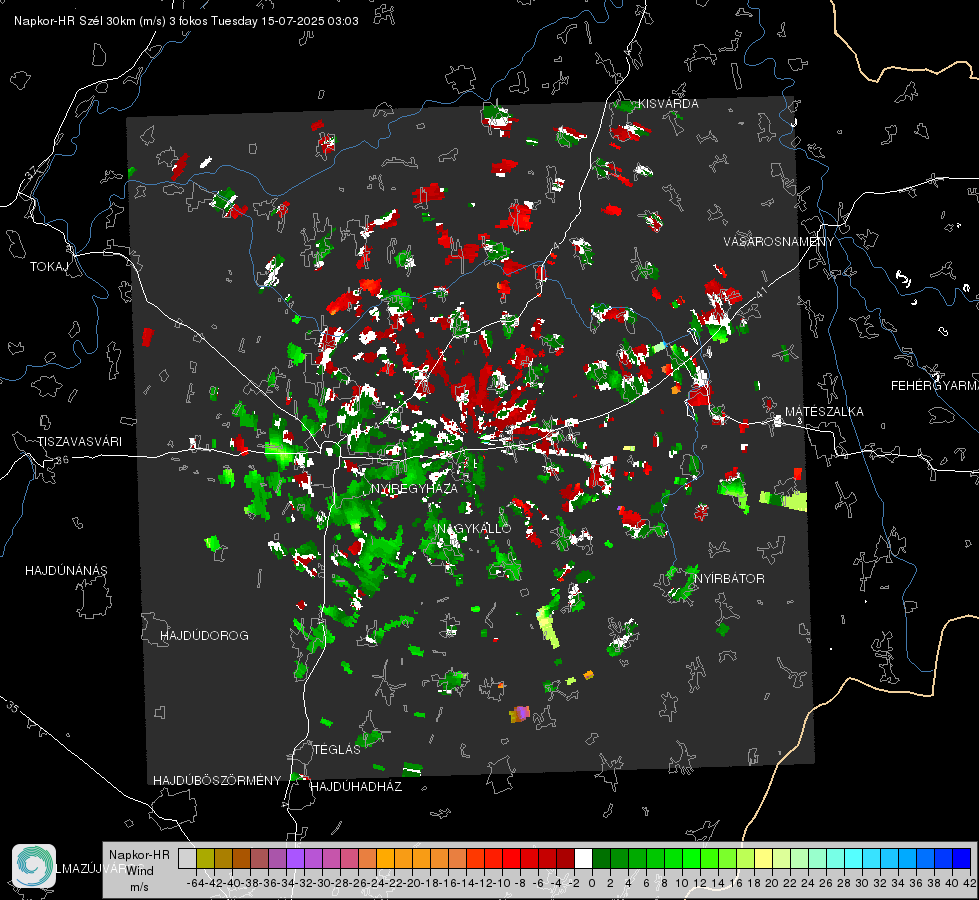Select the VÁSÁROSNAMÉNY label
The image size is (979, 900).
point(779,242)
